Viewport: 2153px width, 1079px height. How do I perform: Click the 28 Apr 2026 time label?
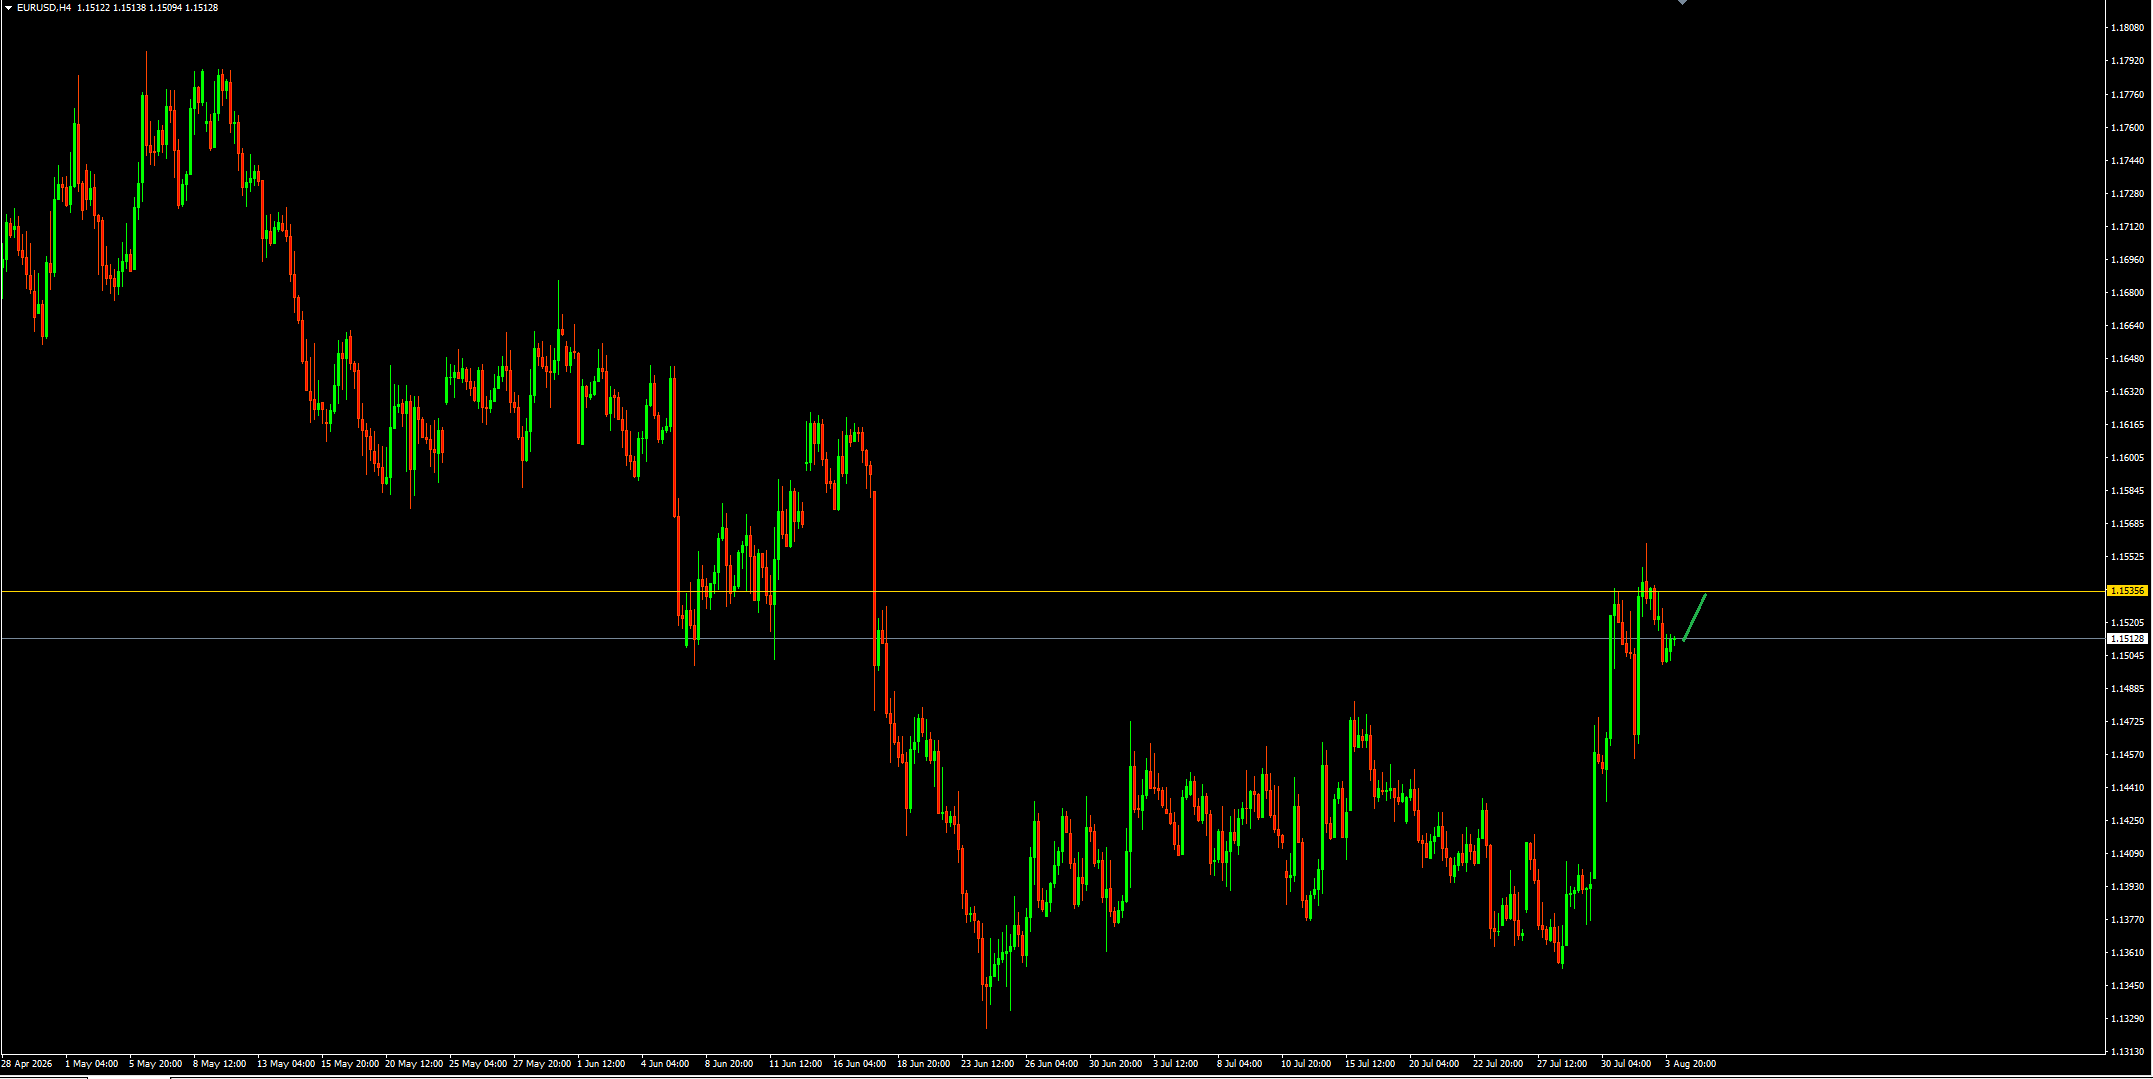click(27, 1064)
